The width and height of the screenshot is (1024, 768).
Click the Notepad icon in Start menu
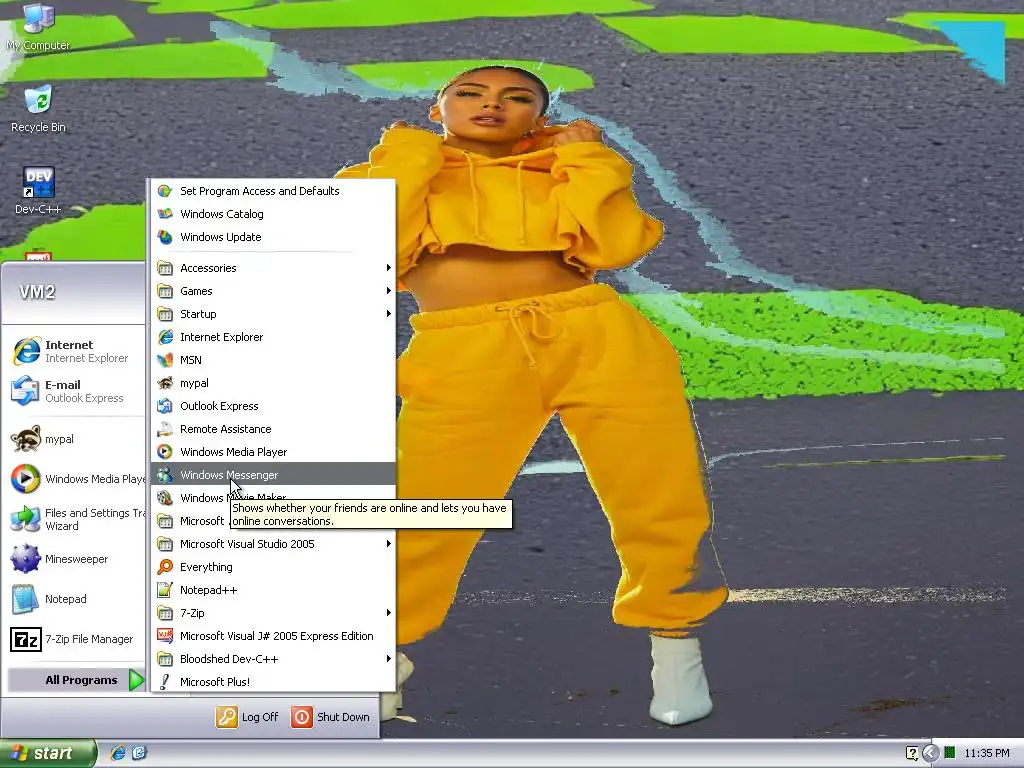[x=26, y=599]
